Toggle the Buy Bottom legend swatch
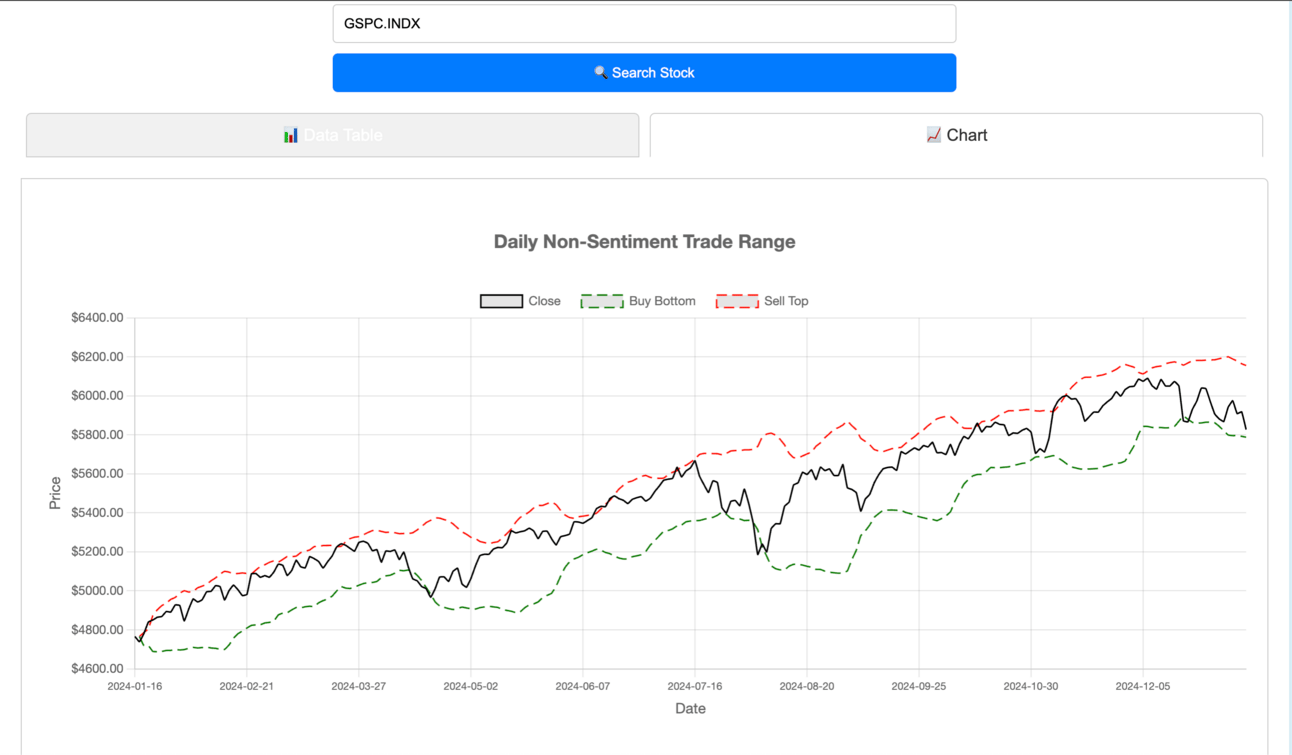The width and height of the screenshot is (1292, 755). coord(602,301)
